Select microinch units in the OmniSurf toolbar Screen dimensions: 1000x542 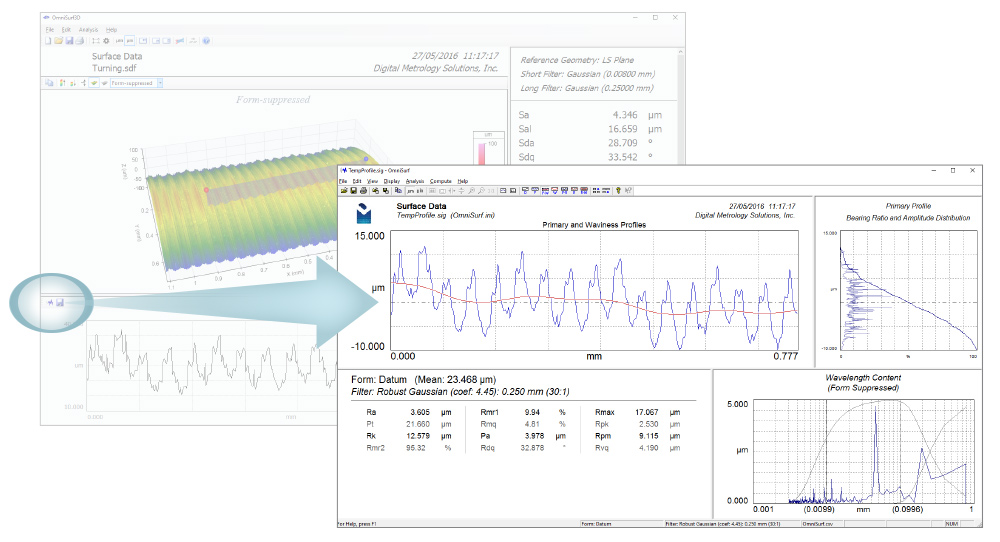click(420, 190)
